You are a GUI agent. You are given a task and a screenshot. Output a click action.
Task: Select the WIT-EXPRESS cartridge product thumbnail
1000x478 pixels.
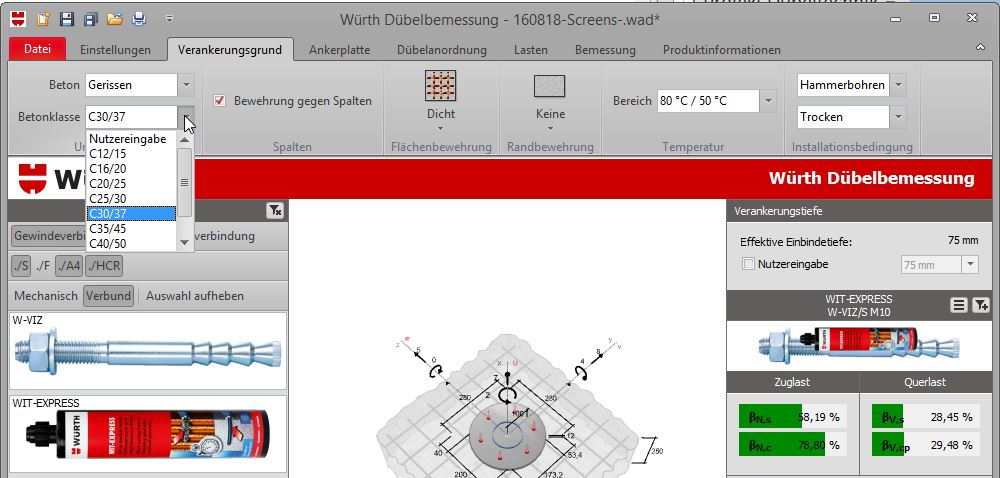point(149,435)
